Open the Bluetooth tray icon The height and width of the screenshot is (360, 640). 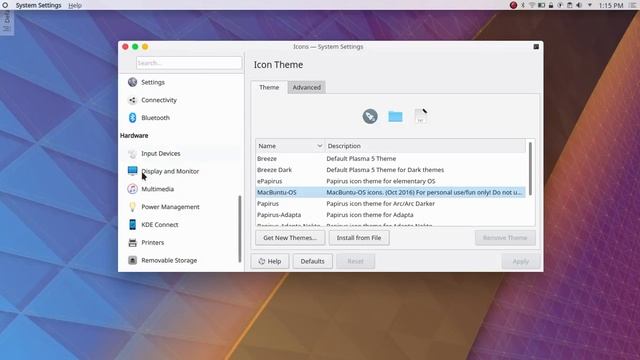[x=523, y=5]
